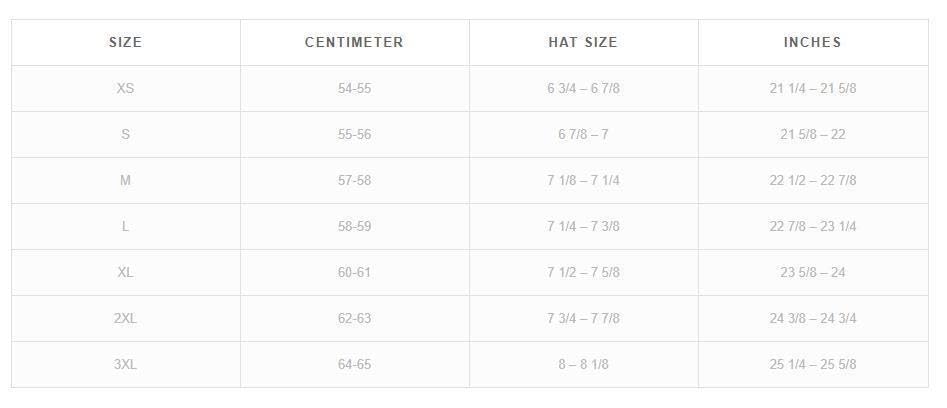
Task: Select the XS size cell
Action: click(x=125, y=88)
